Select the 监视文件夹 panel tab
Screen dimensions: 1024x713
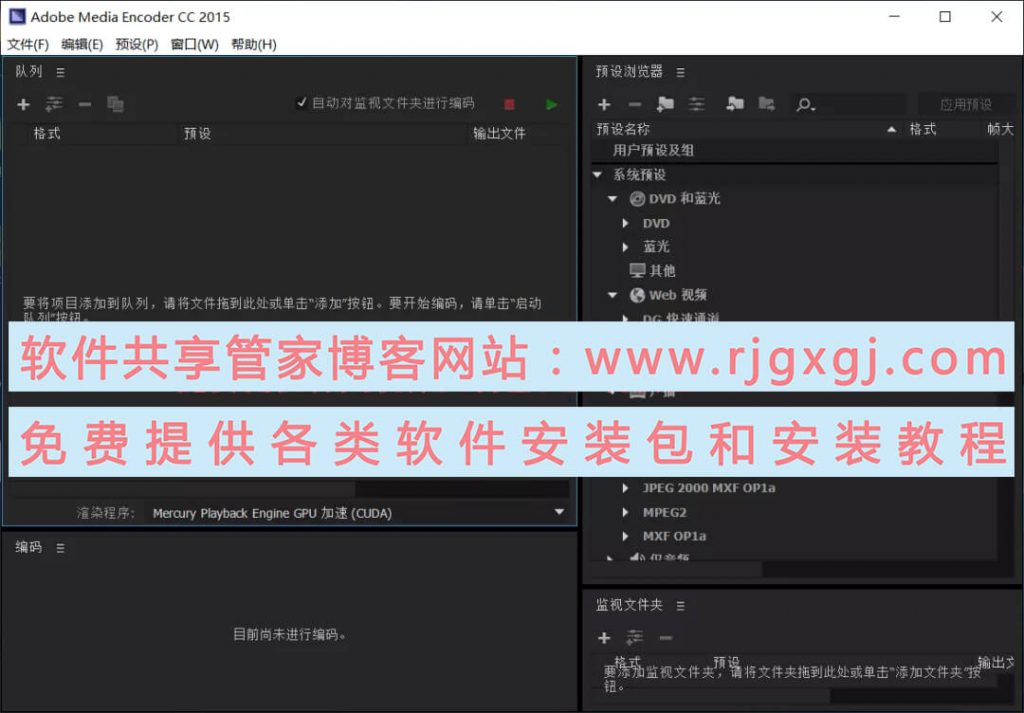tap(629, 605)
